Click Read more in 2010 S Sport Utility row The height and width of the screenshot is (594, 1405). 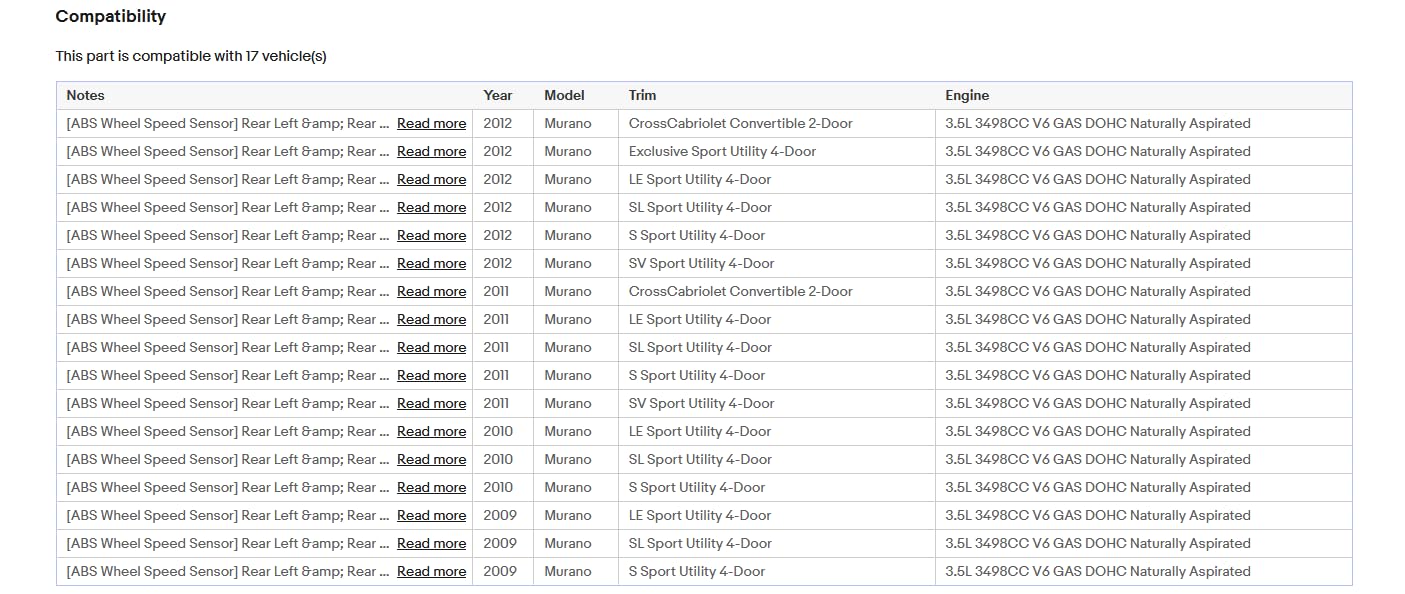click(x=431, y=487)
